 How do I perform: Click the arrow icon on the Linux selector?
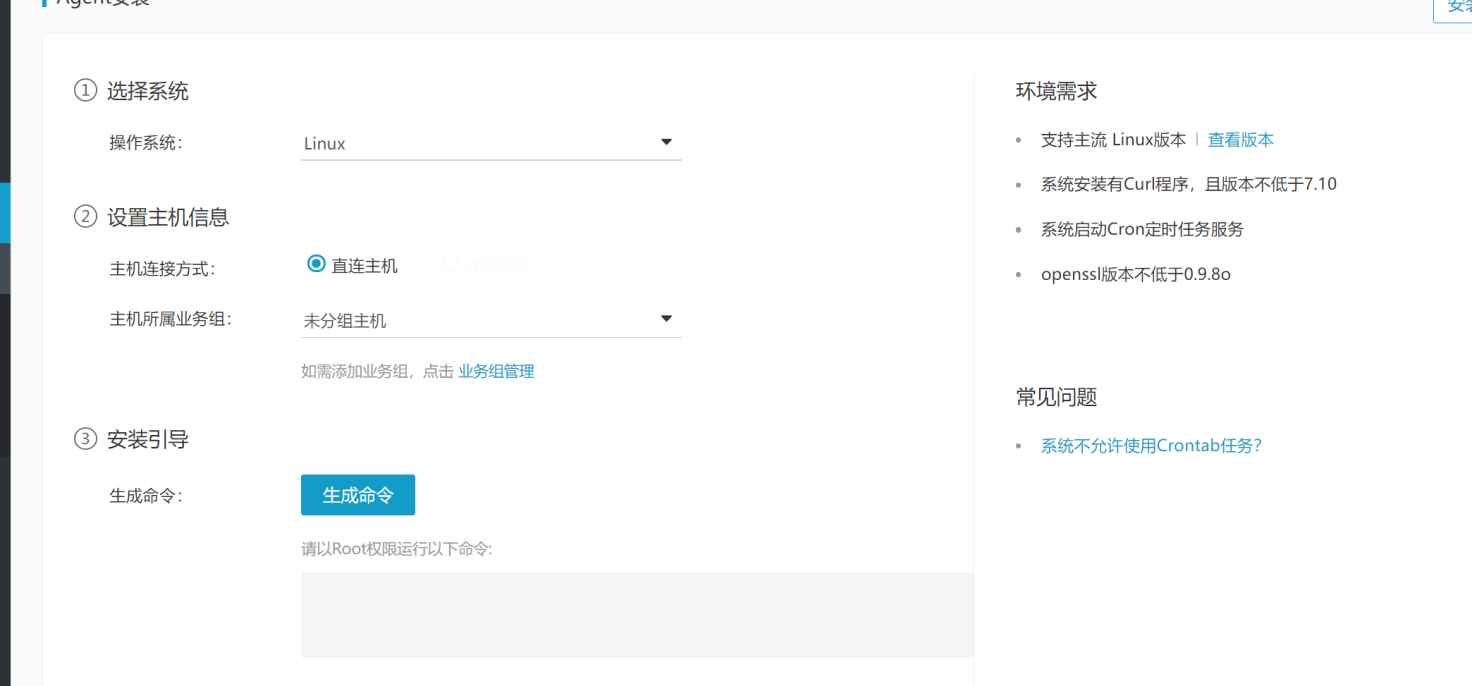pos(666,142)
